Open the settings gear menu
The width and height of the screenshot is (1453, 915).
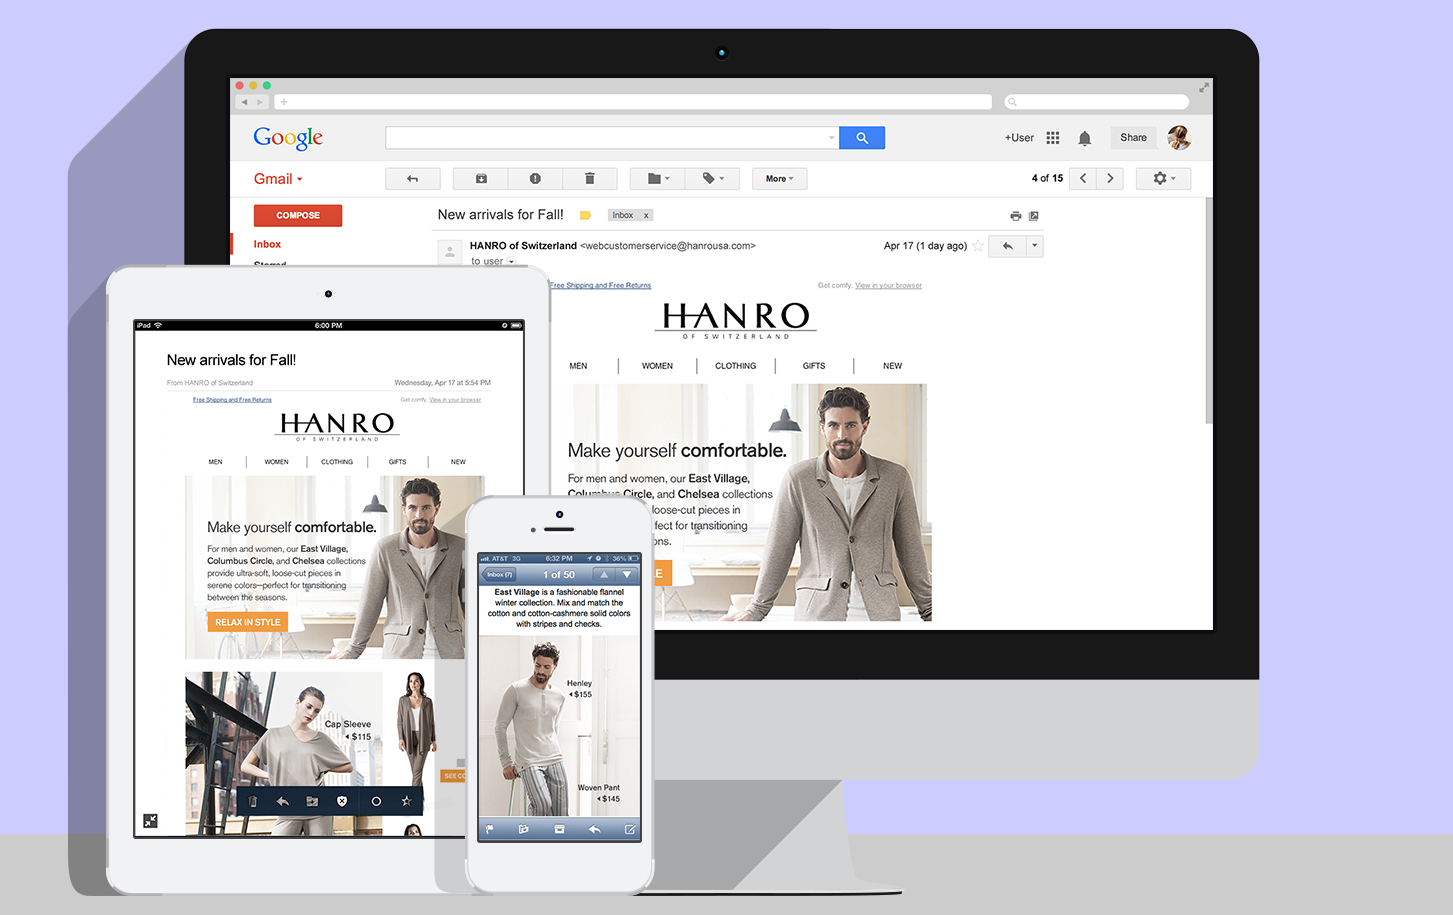(1164, 179)
